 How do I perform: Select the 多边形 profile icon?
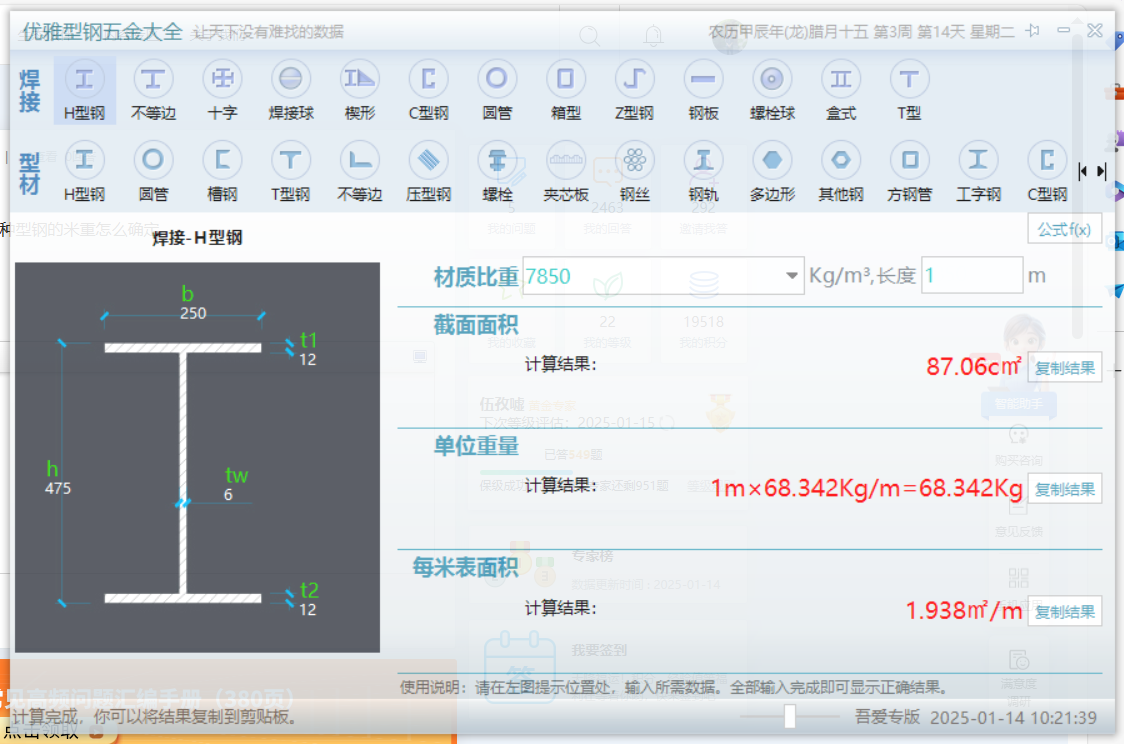pos(772,172)
